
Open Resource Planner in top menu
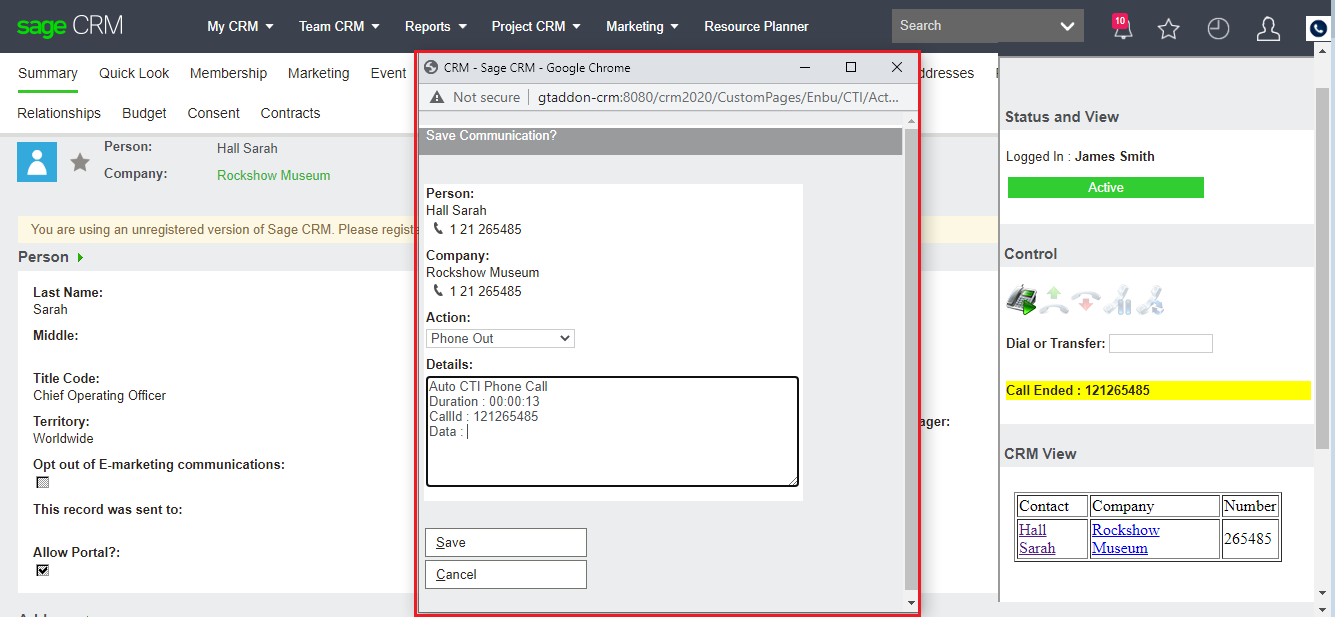[x=756, y=26]
